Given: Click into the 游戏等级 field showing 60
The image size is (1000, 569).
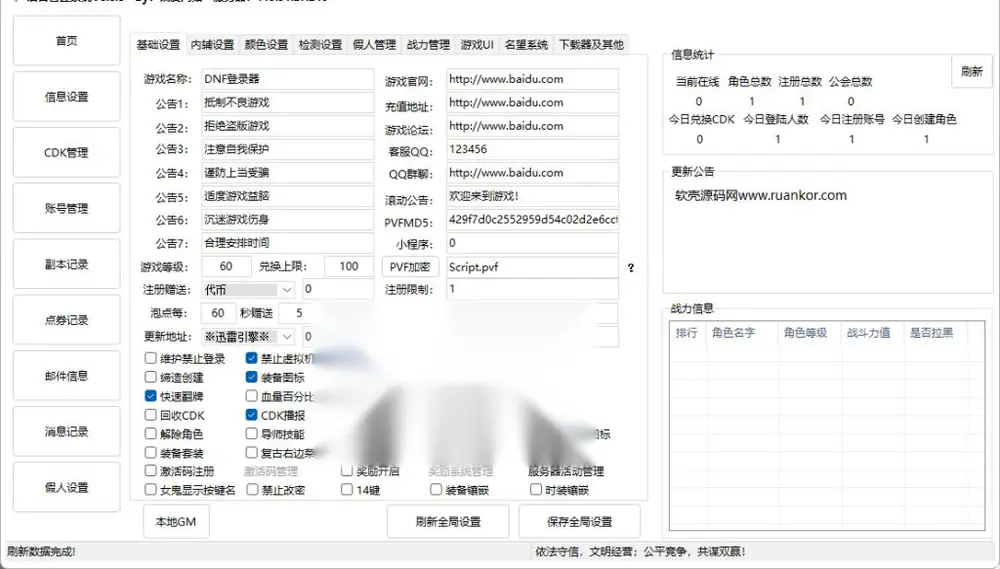Looking at the screenshot, I should click(226, 267).
